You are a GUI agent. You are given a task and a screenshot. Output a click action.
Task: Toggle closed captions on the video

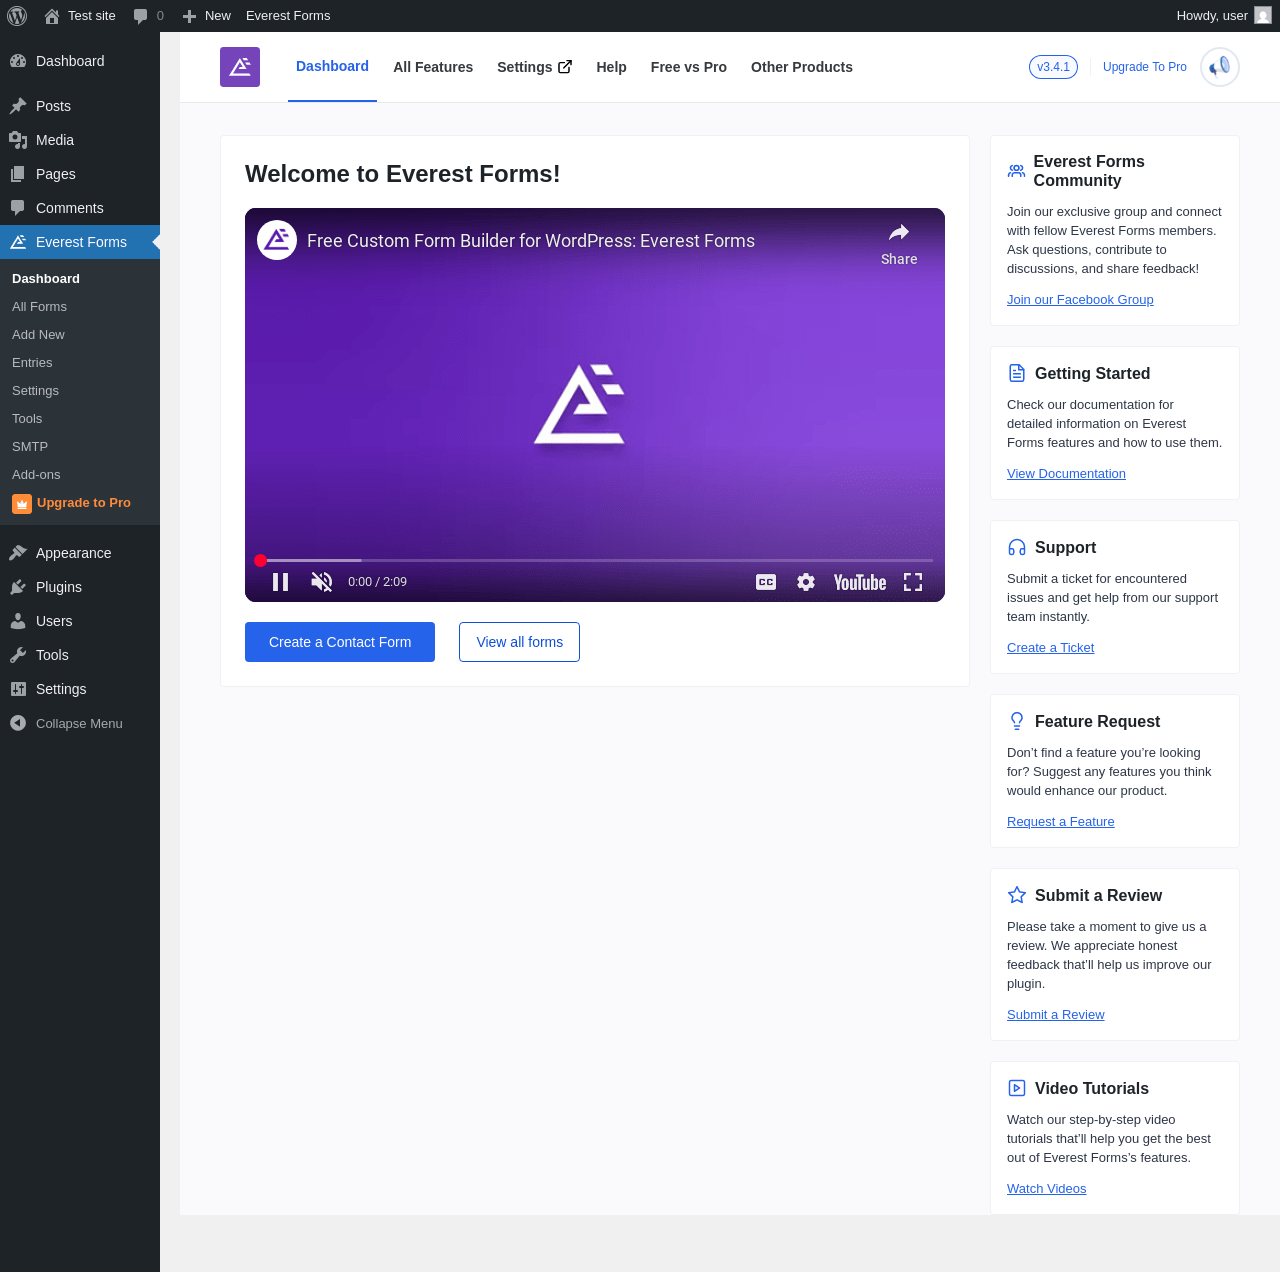click(x=766, y=582)
